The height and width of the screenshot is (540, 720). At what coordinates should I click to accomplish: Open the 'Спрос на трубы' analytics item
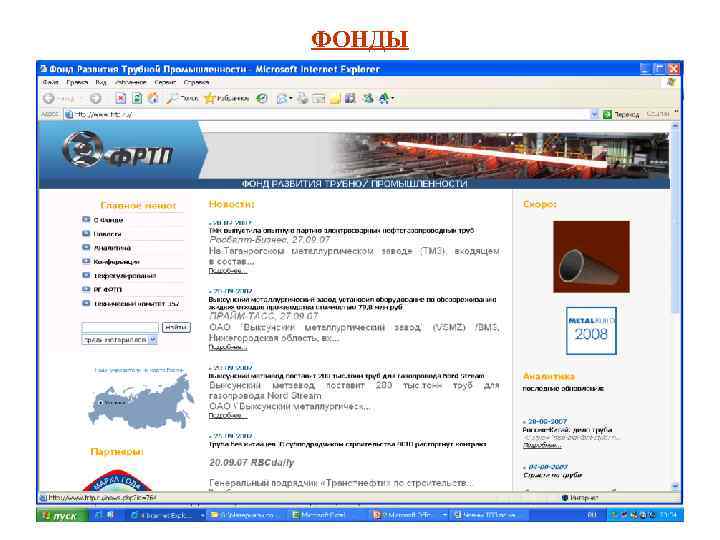click(553, 475)
